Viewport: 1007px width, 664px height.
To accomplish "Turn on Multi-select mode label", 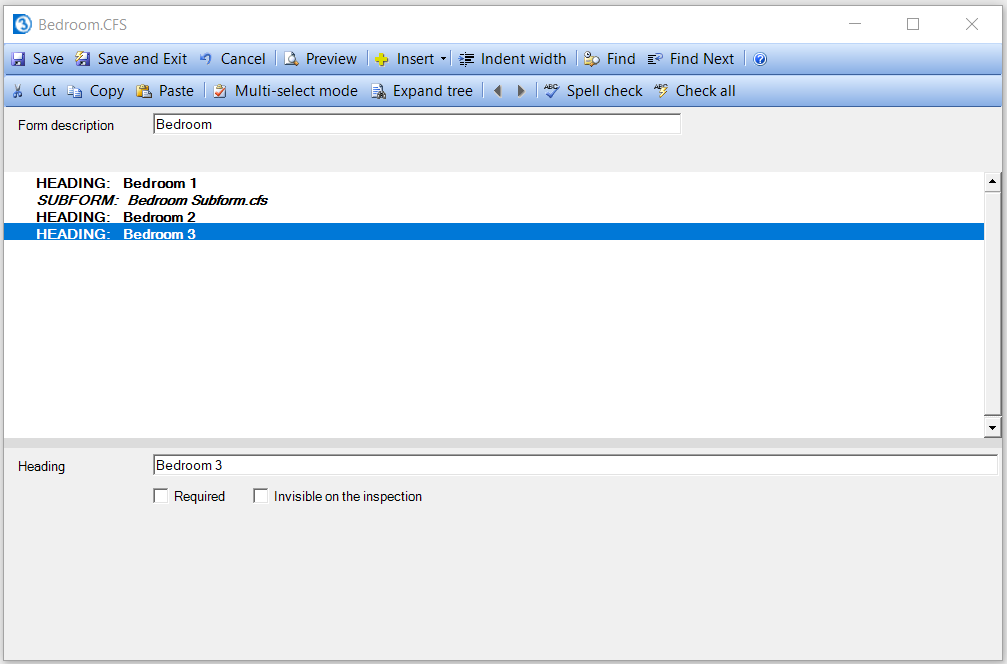I will point(296,91).
